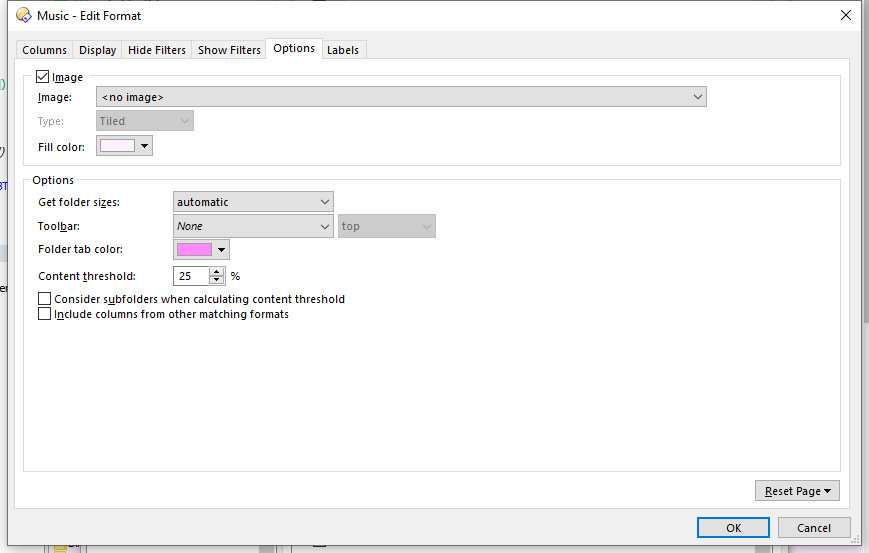The image size is (869, 553).
Task: Decrease content threshold with down arrow
Action: point(217,280)
